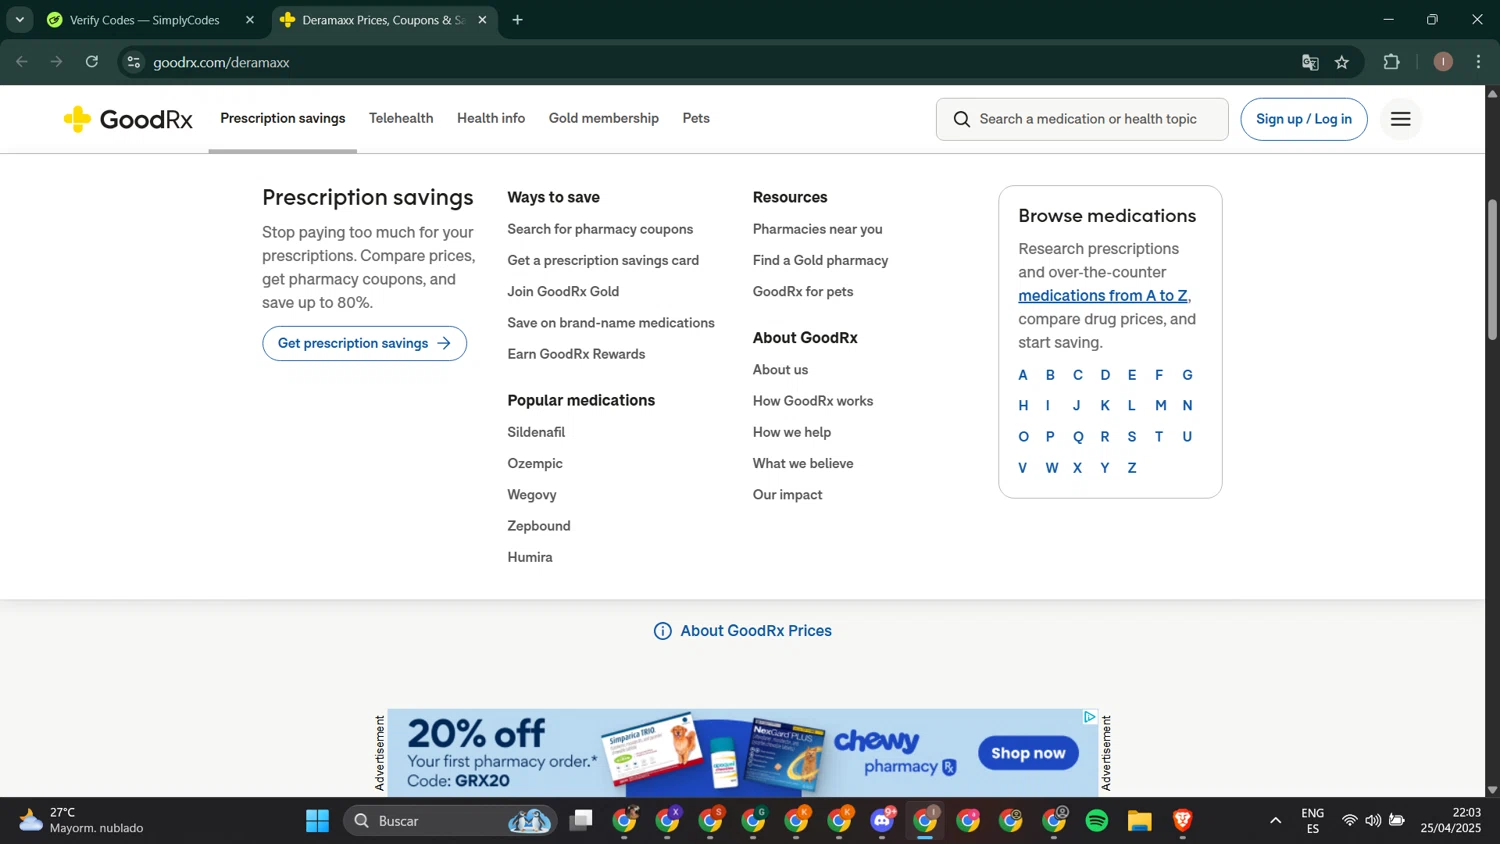The width and height of the screenshot is (1500, 844).
Task: Click the About GoodRx Prices info icon
Action: (662, 631)
